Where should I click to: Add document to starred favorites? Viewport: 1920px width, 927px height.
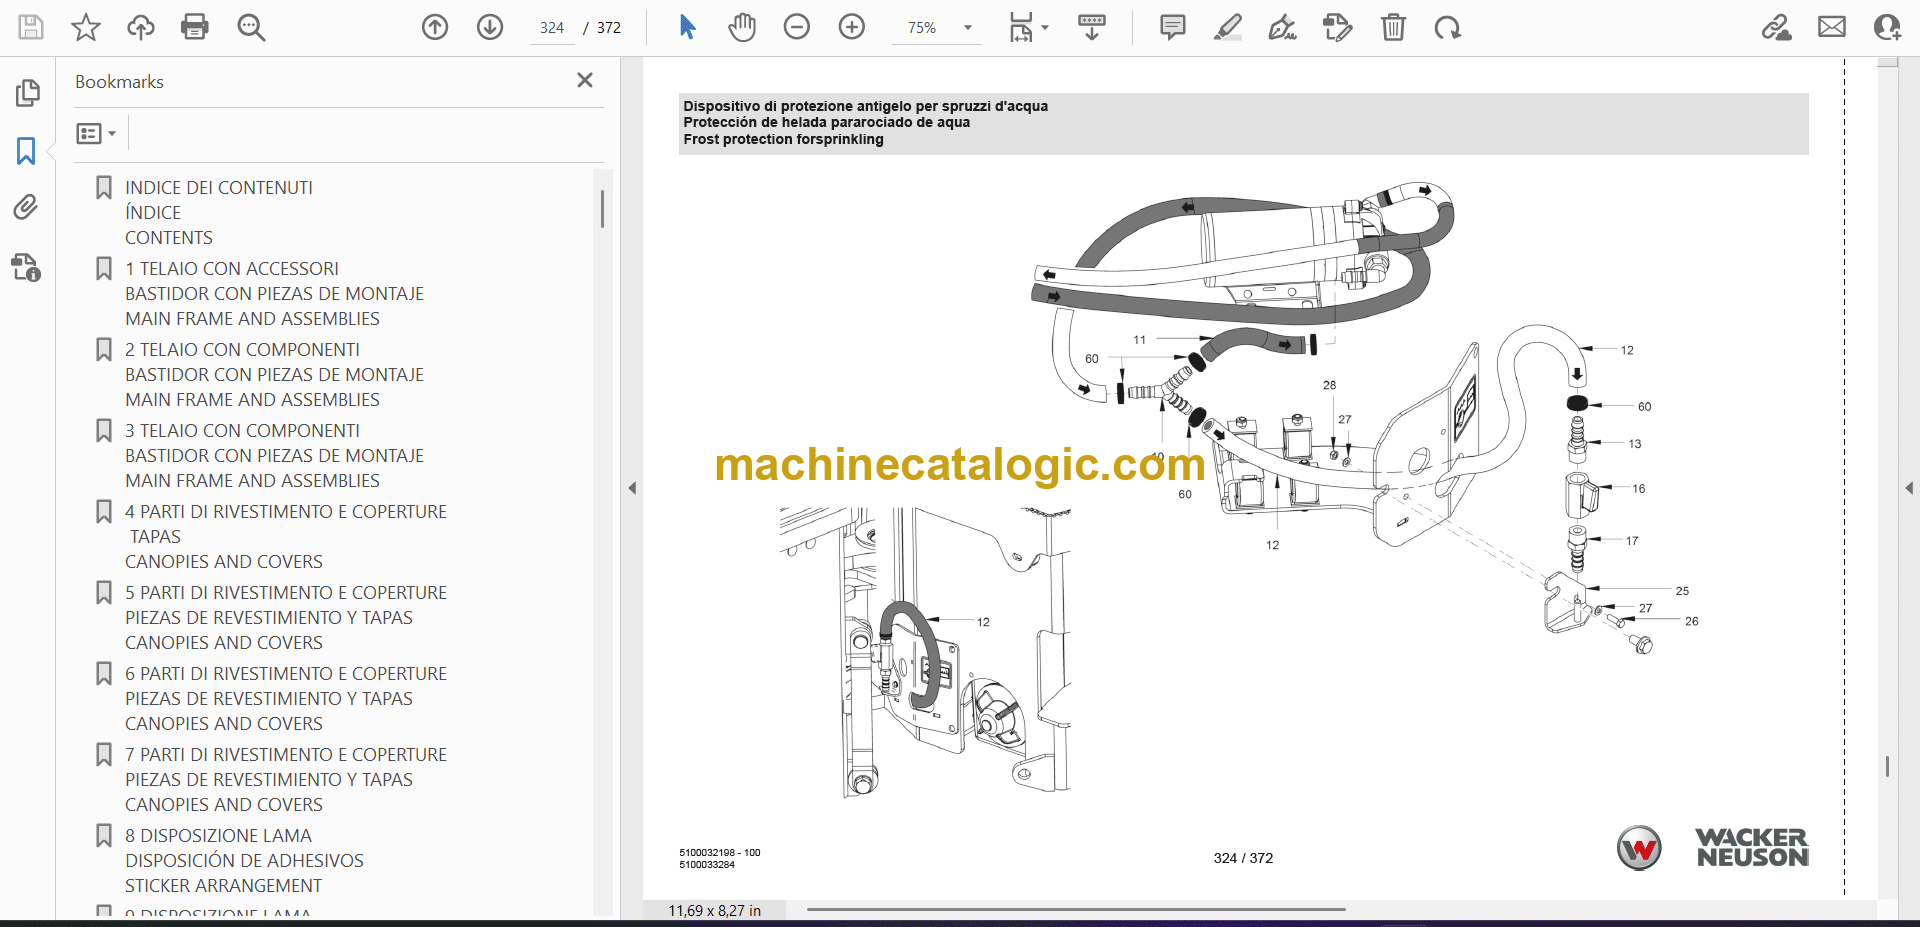click(86, 27)
